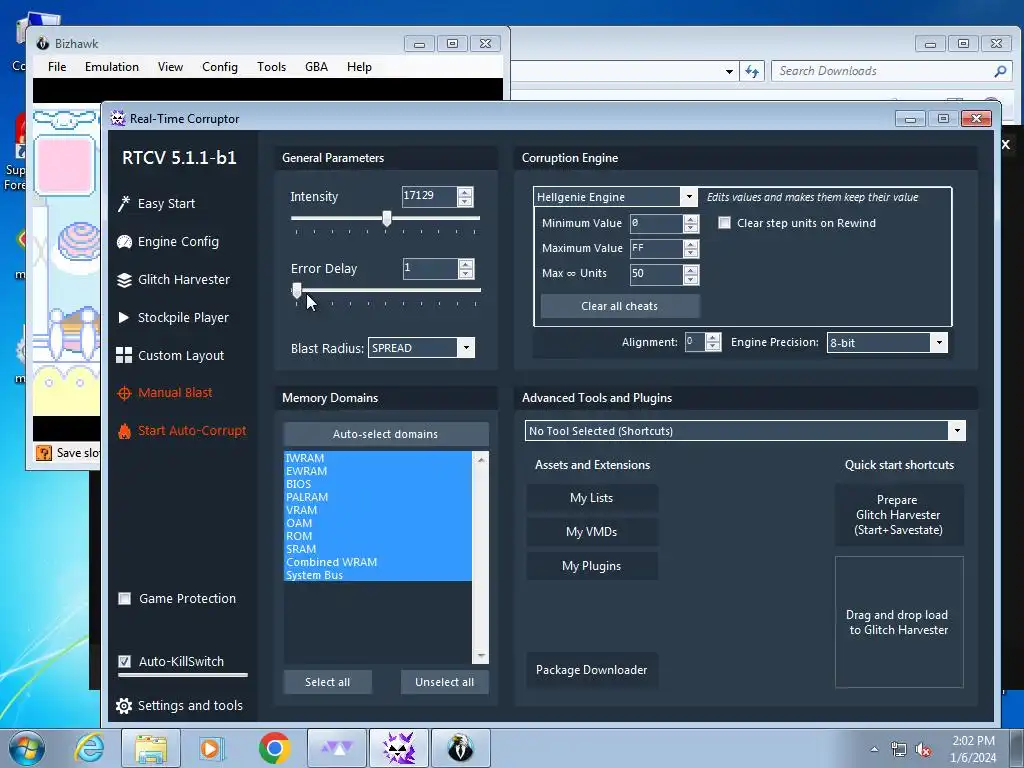The width and height of the screenshot is (1024, 768).
Task: Click Auto-select domains button
Action: pos(385,434)
